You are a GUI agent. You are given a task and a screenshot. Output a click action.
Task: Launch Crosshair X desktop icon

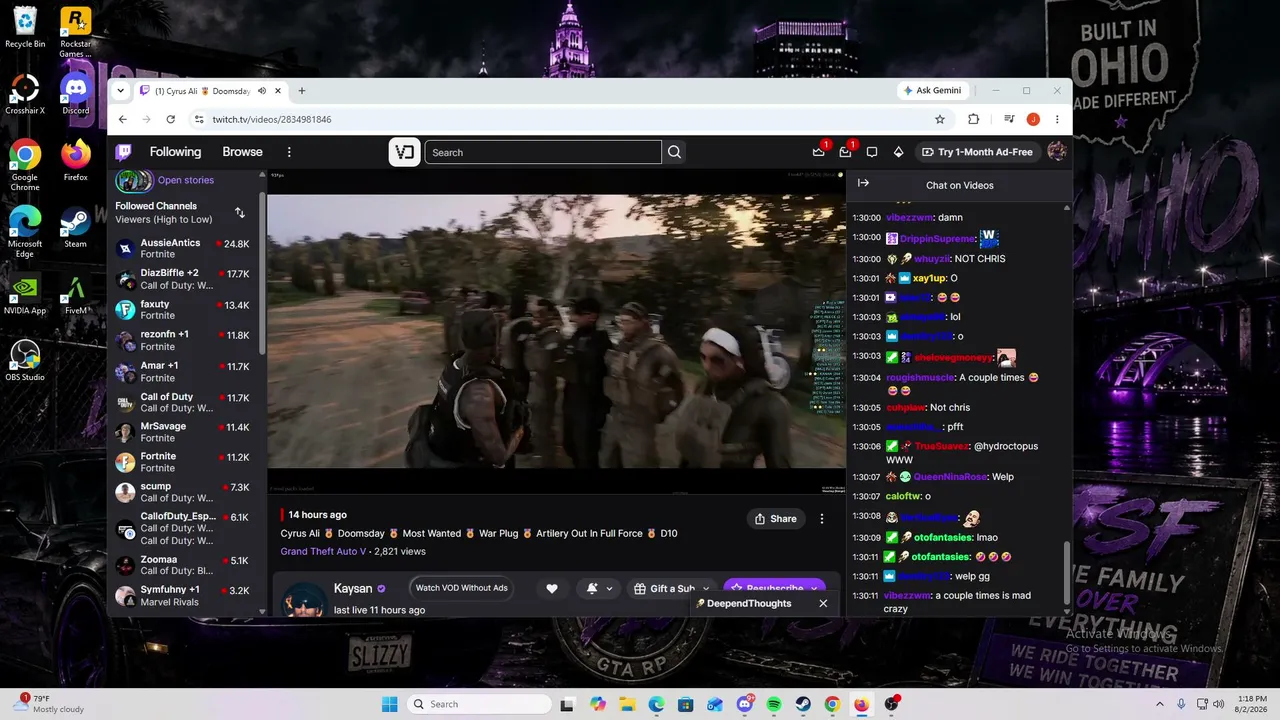tap(25, 94)
